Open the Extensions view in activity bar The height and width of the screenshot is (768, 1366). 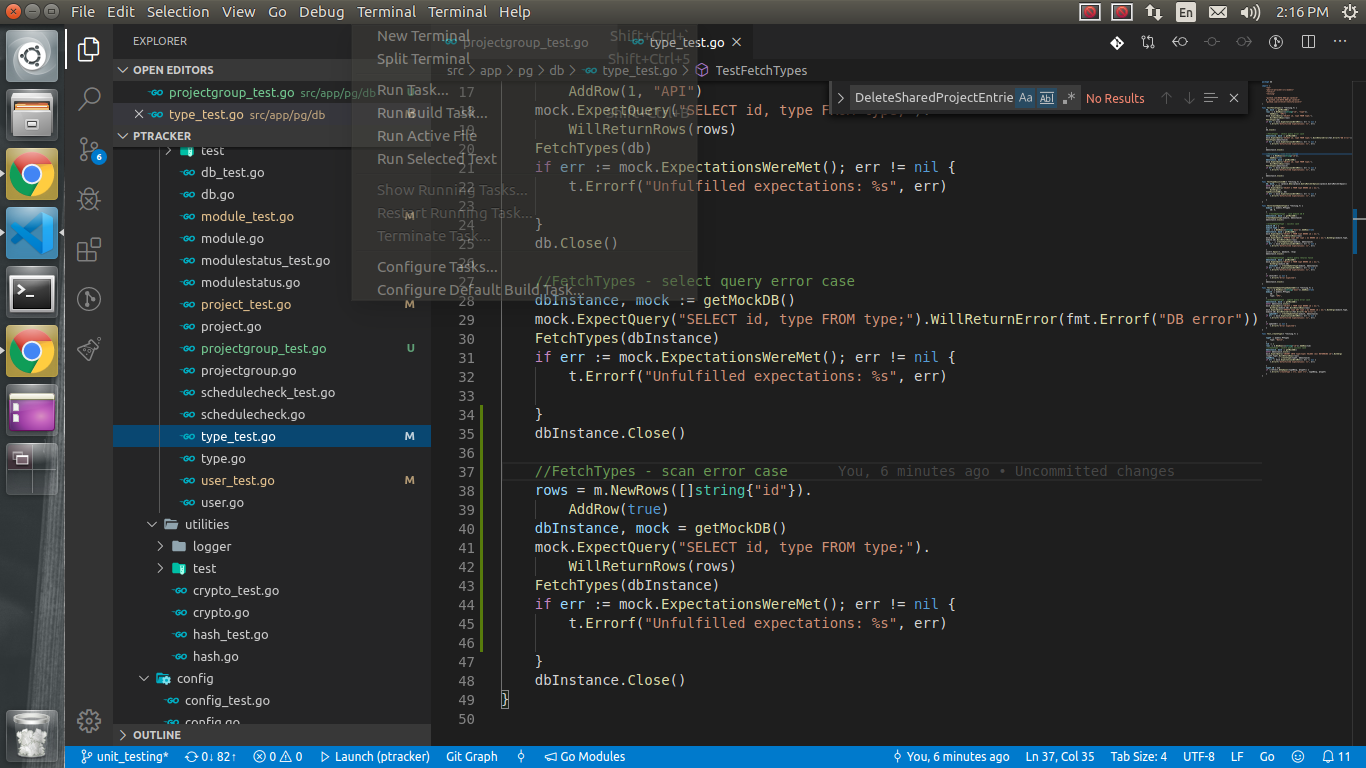pos(89,249)
